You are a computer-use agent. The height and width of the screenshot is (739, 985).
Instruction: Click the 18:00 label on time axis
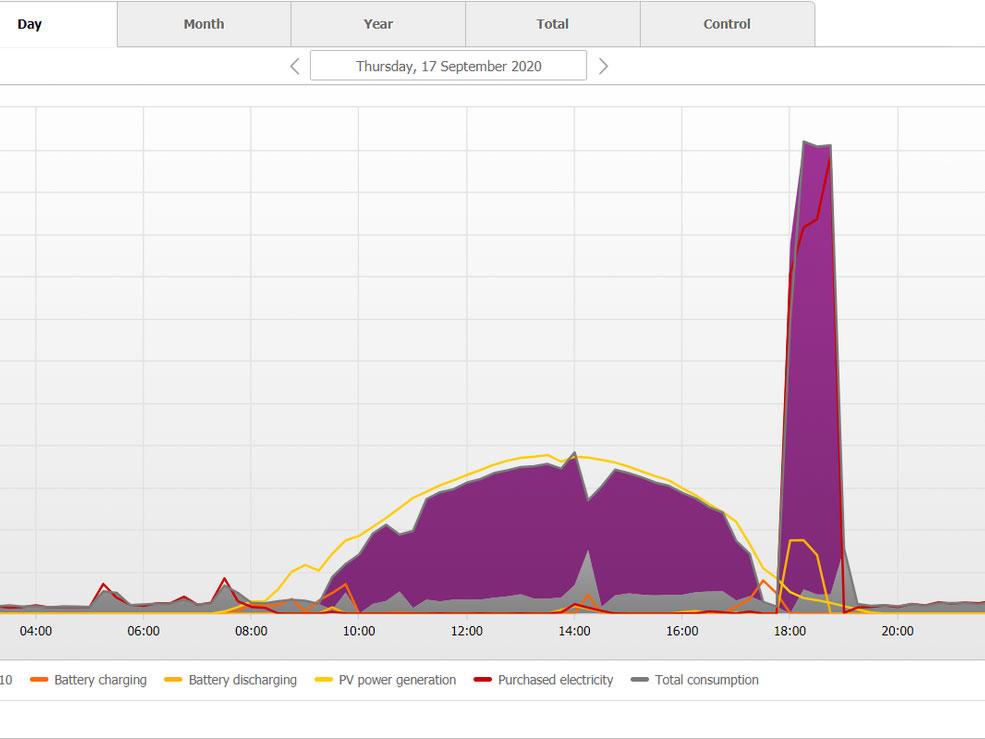click(790, 631)
